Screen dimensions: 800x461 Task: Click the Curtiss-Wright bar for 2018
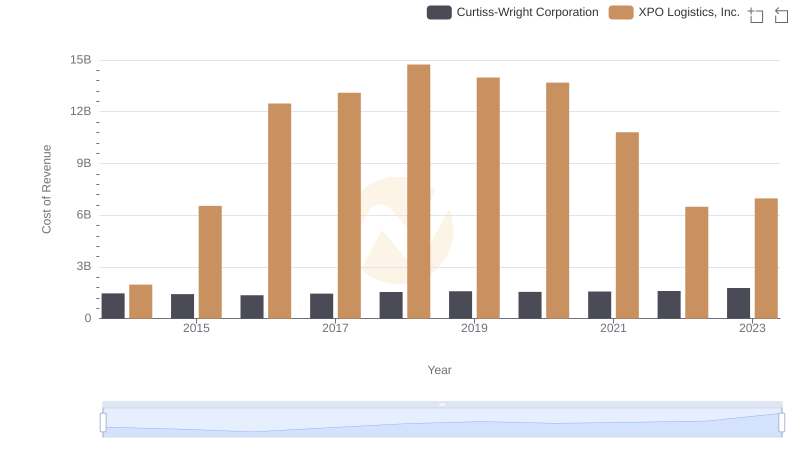point(391,305)
